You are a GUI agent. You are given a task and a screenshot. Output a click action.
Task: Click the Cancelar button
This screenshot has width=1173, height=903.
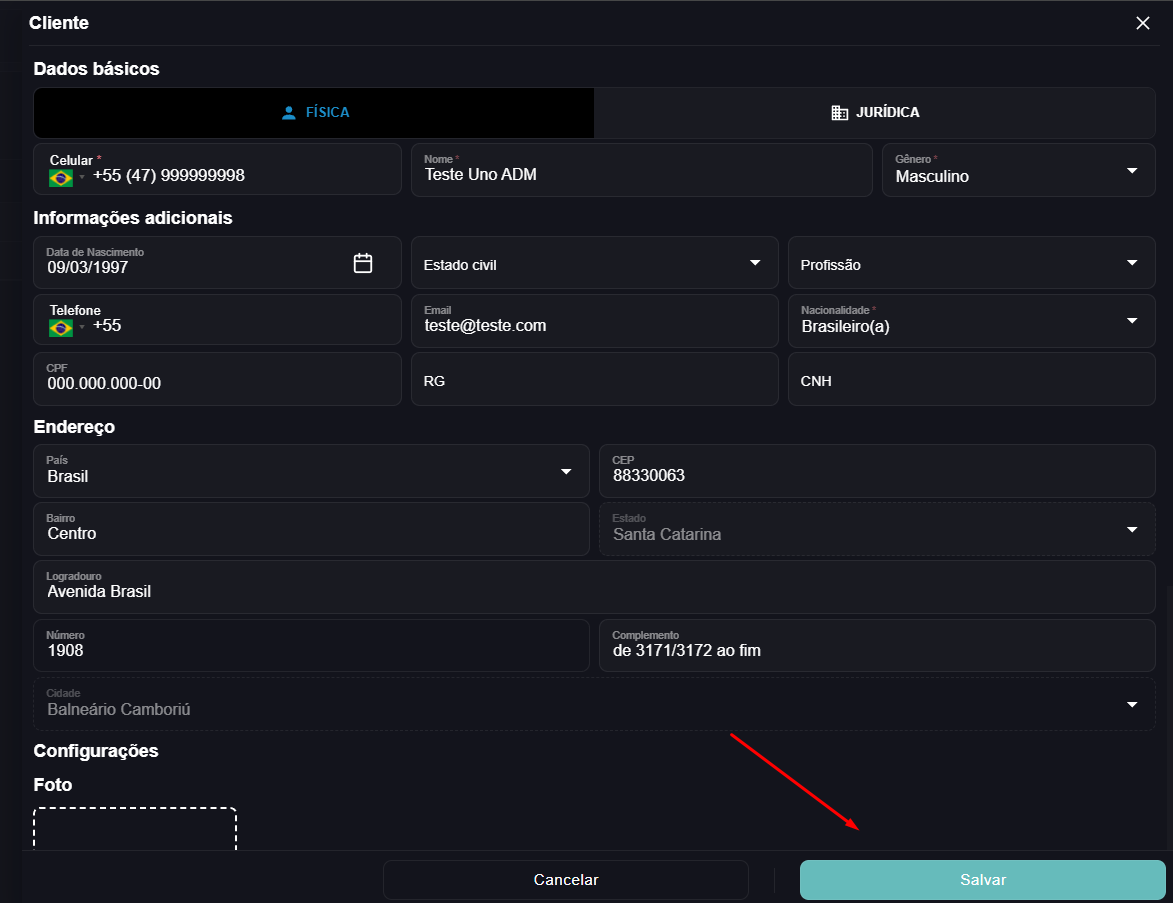pos(566,880)
